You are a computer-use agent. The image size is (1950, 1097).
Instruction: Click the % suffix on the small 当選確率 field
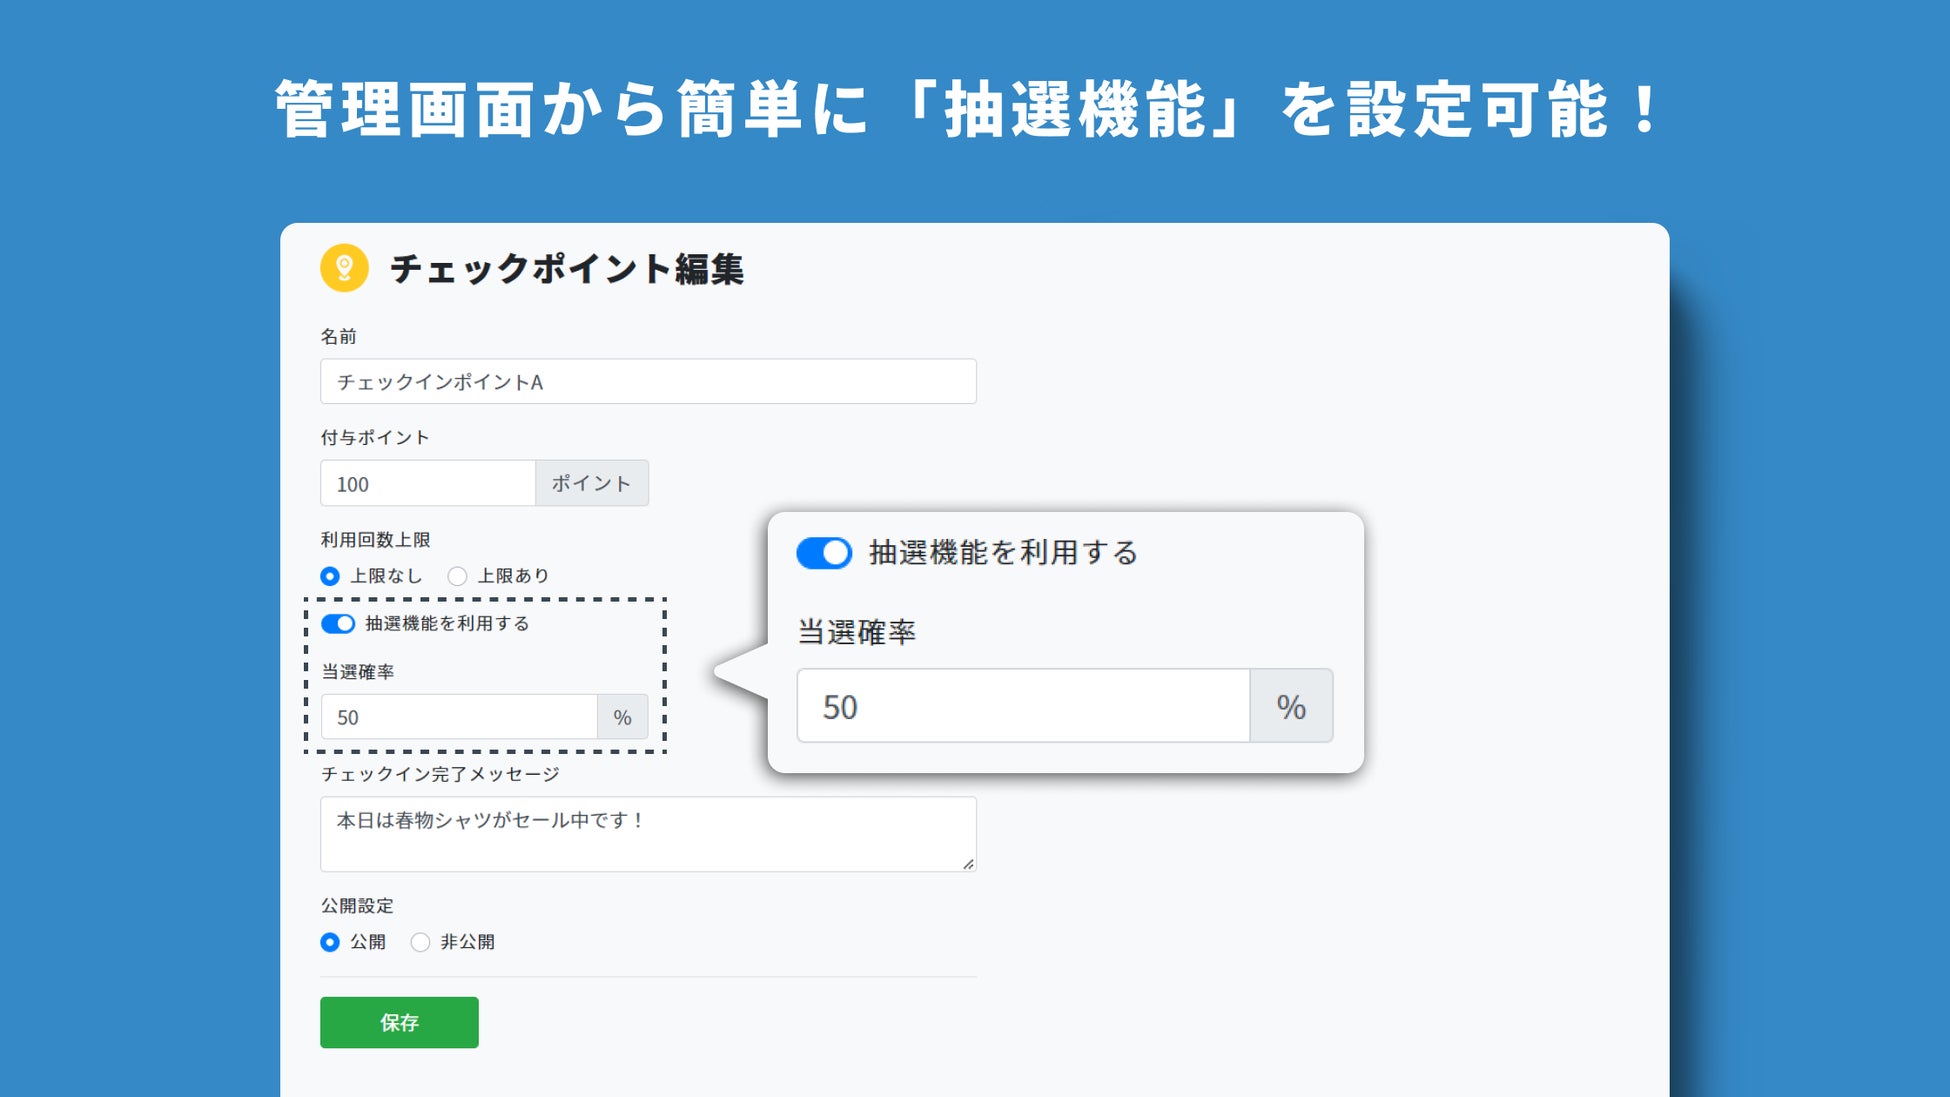click(622, 717)
